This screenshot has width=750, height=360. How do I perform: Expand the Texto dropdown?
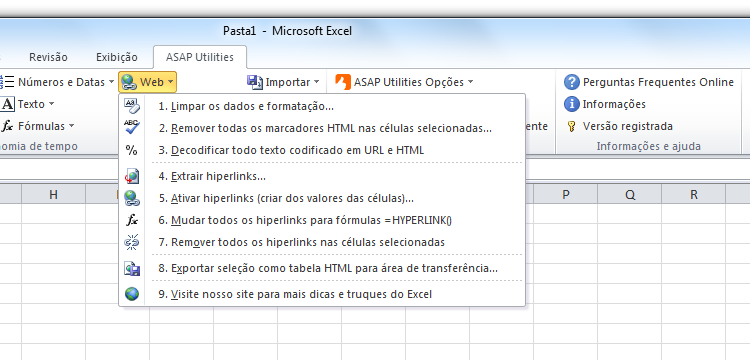[51, 104]
